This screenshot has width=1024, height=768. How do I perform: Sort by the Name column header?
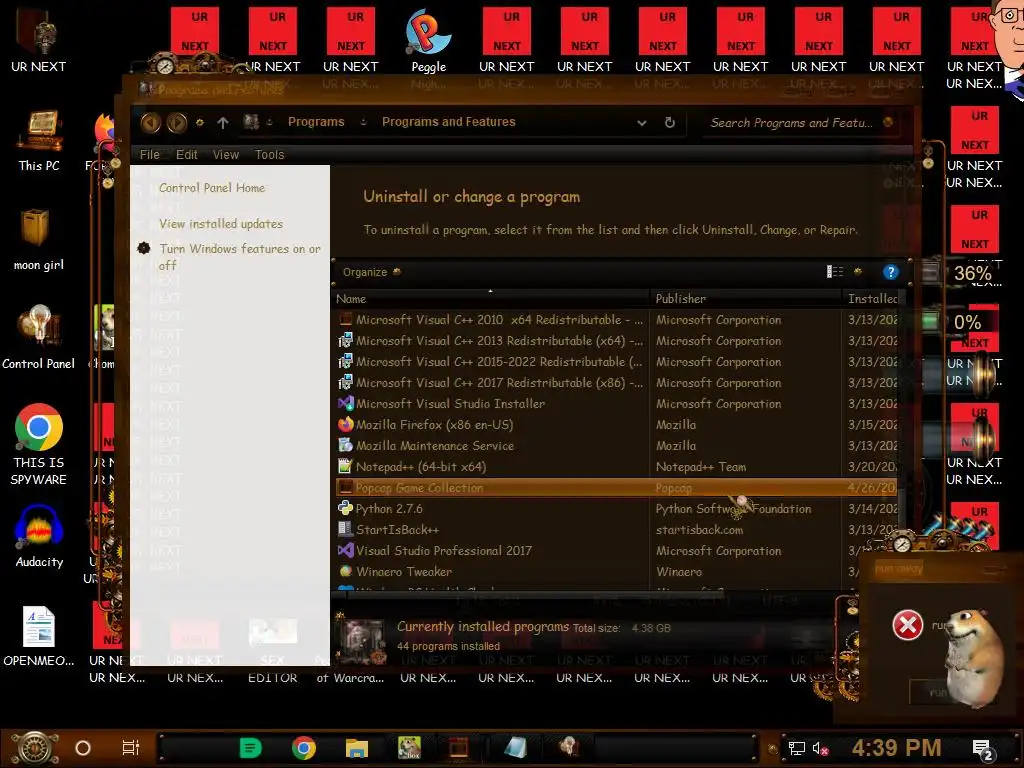pyautogui.click(x=491, y=298)
